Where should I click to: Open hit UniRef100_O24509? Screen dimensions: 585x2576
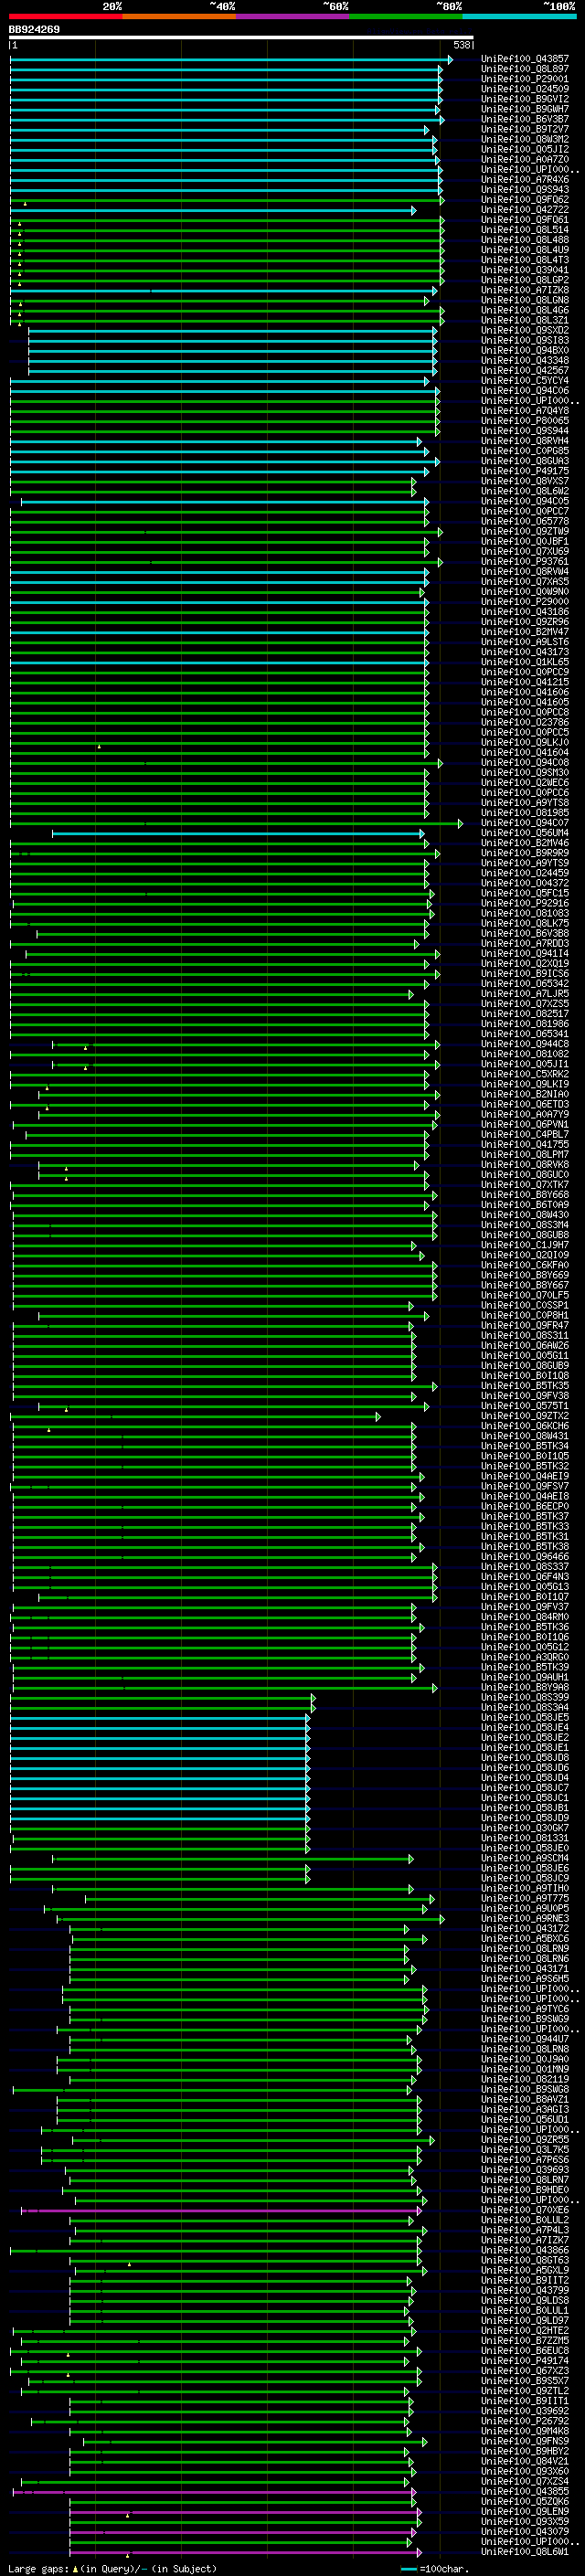(x=524, y=89)
